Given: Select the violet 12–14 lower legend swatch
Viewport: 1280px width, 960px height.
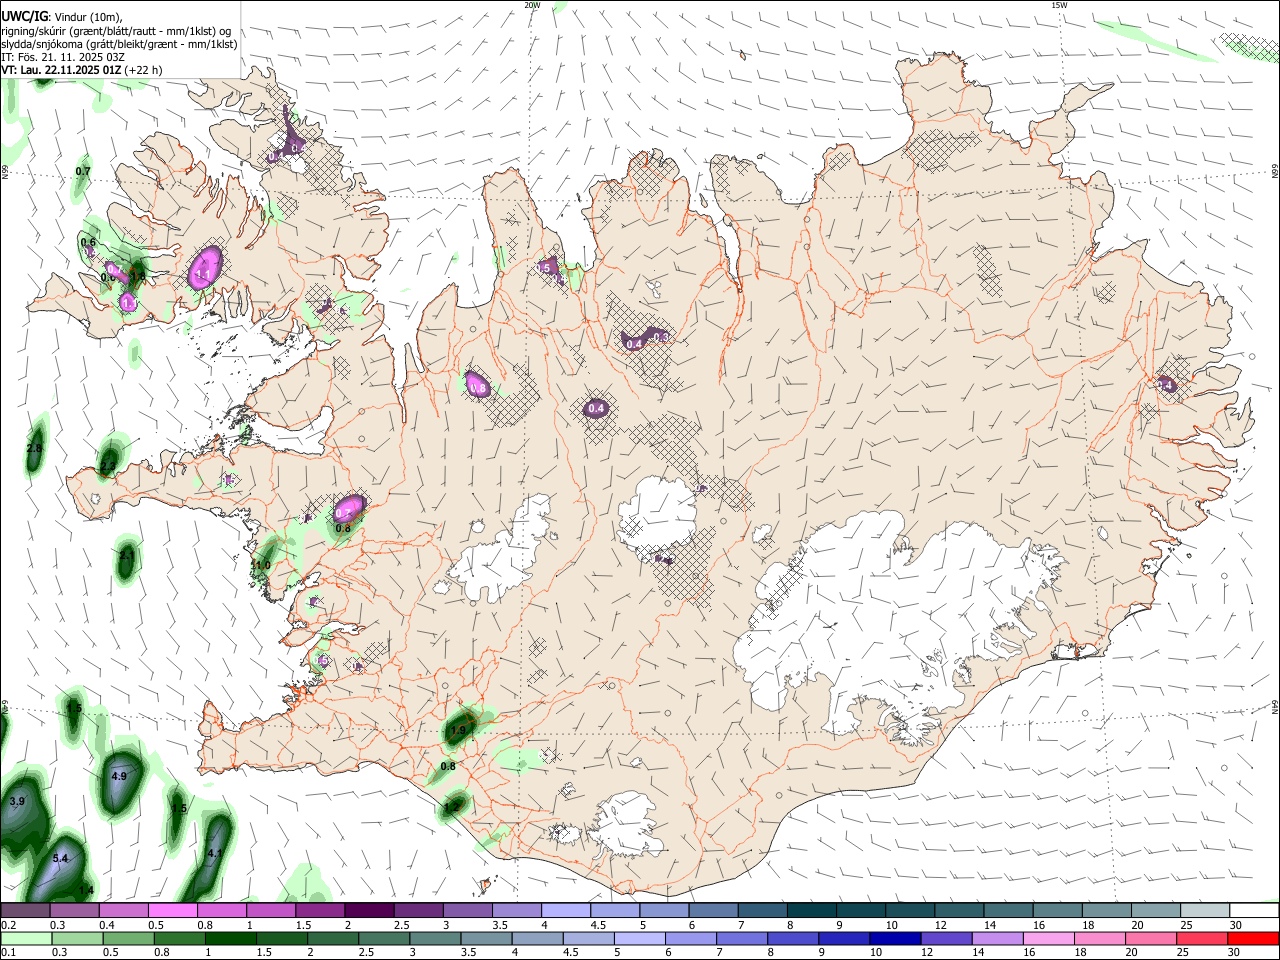Looking at the screenshot, I should [945, 938].
